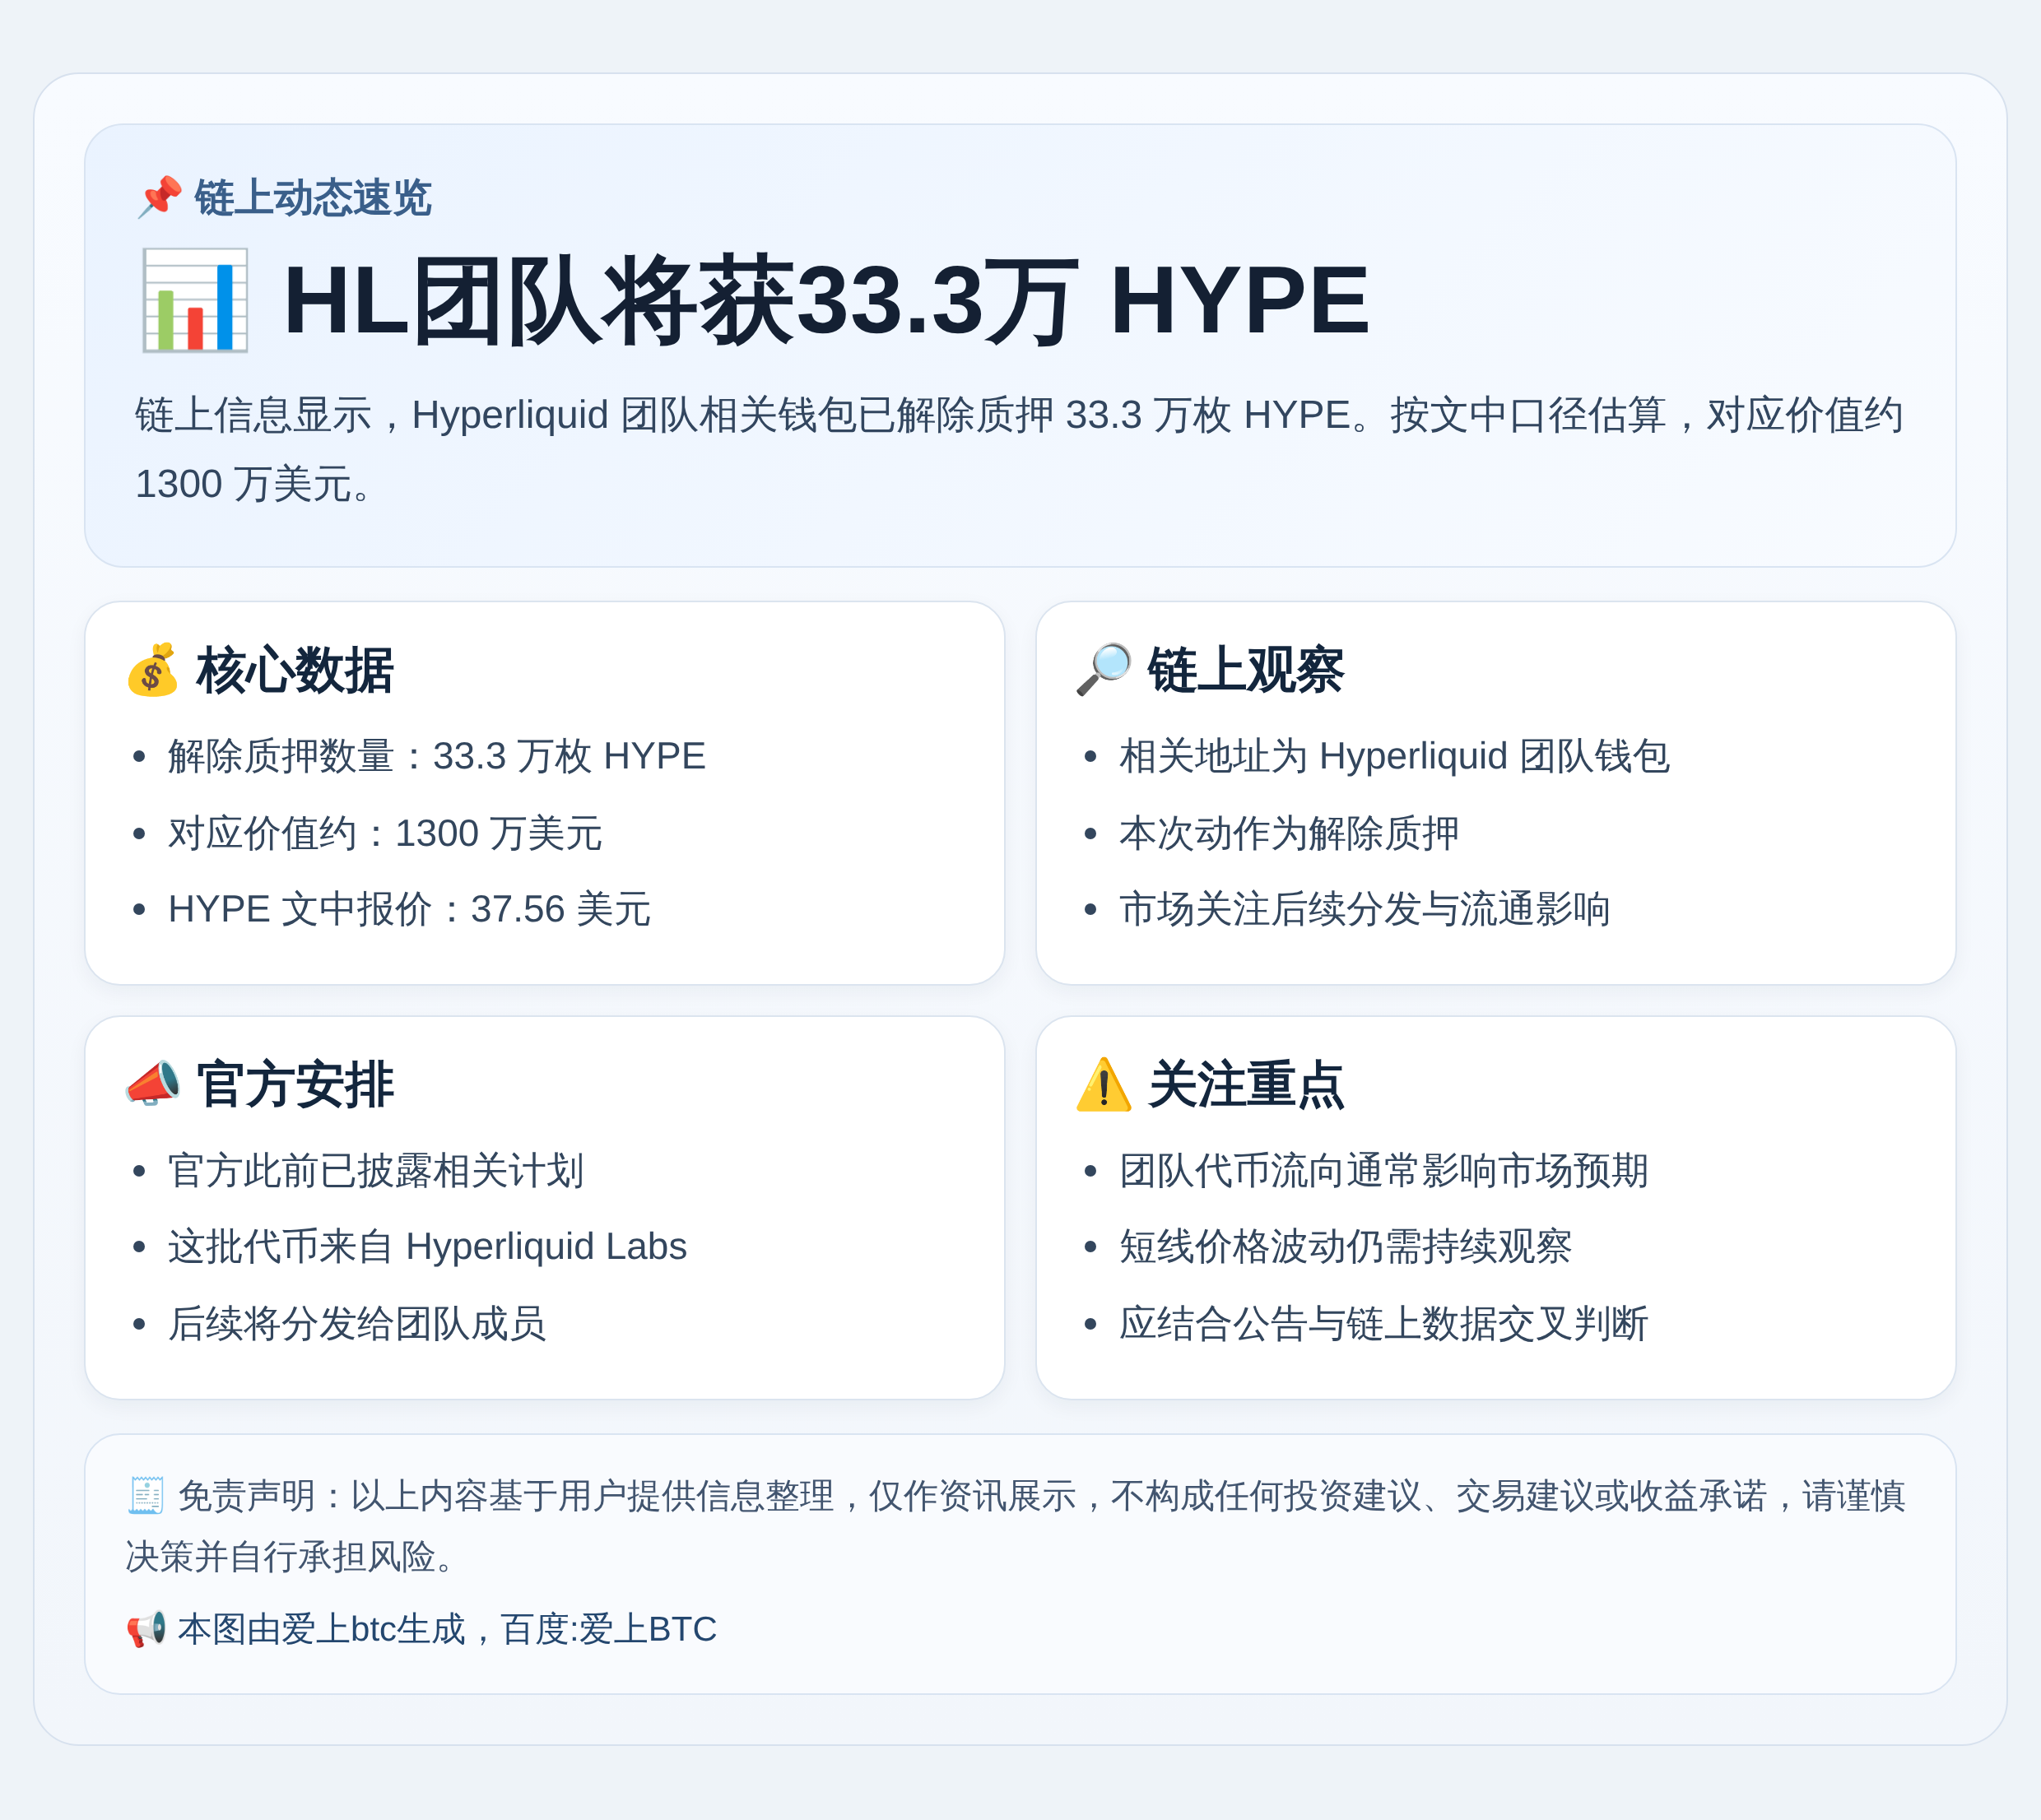The image size is (2041, 1820).
Task: Select 后续将分发给团队成员
Action: coord(357,1324)
